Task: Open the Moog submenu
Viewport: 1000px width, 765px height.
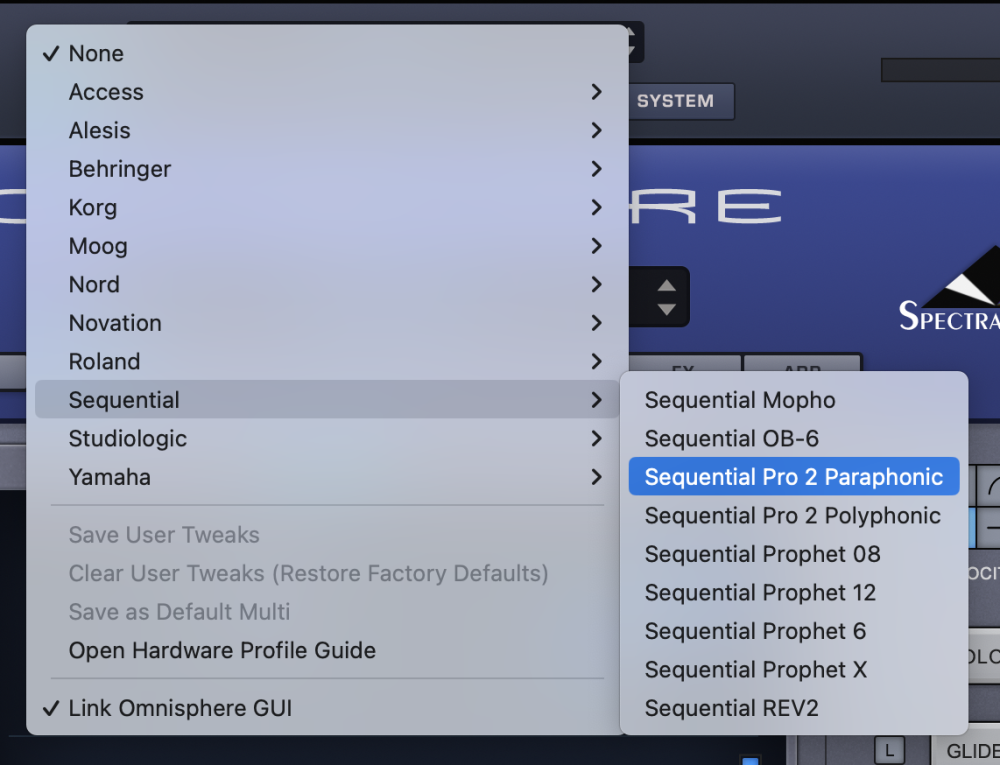Action: pos(98,246)
